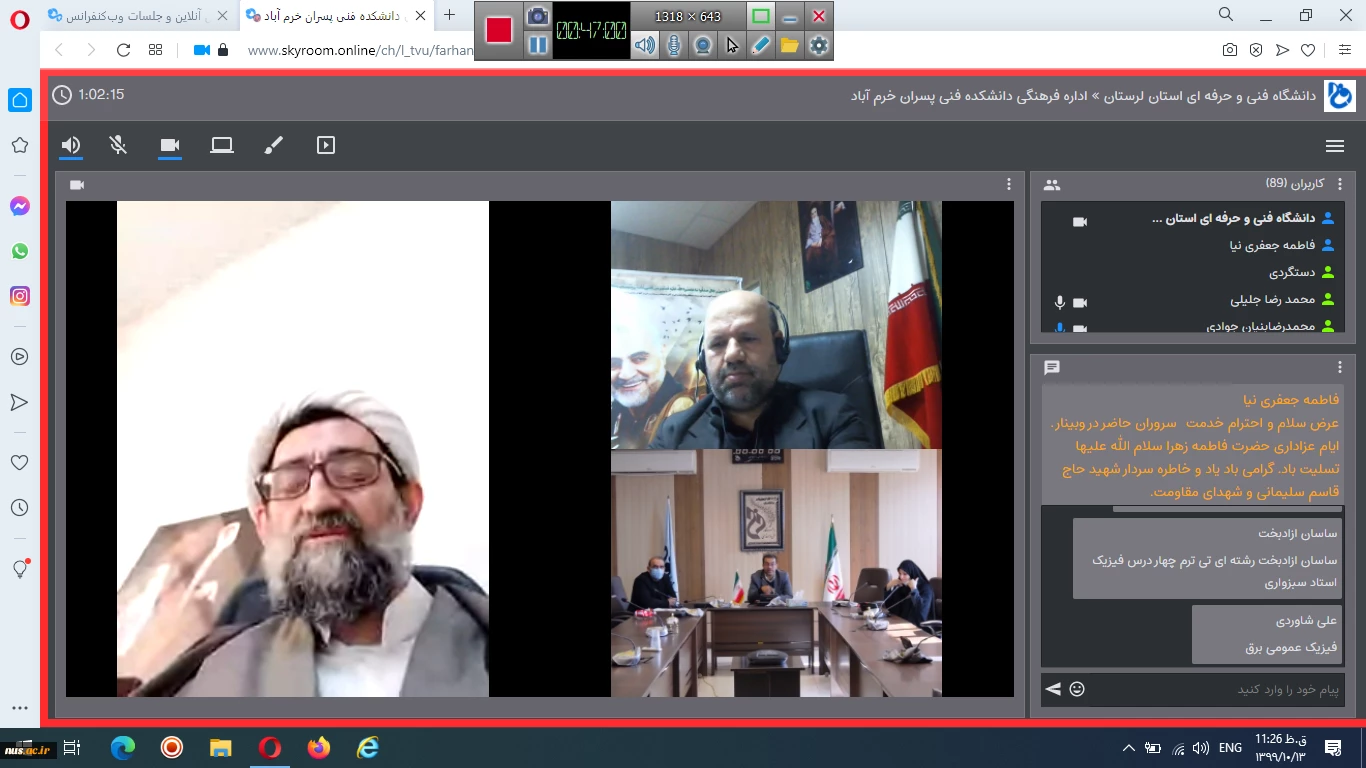Unmute the Skyroom microphone
Viewport: 1366px width, 768px height.
(x=118, y=146)
